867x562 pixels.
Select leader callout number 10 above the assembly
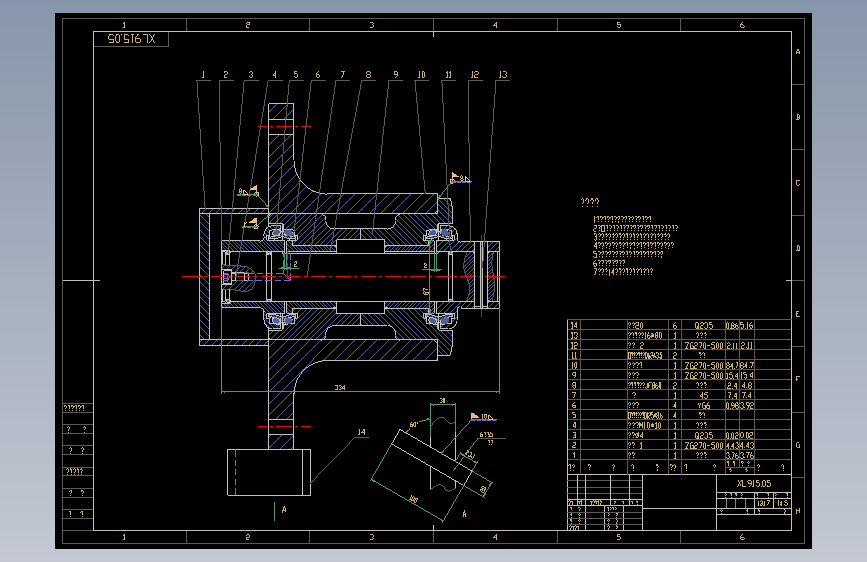pos(421,75)
